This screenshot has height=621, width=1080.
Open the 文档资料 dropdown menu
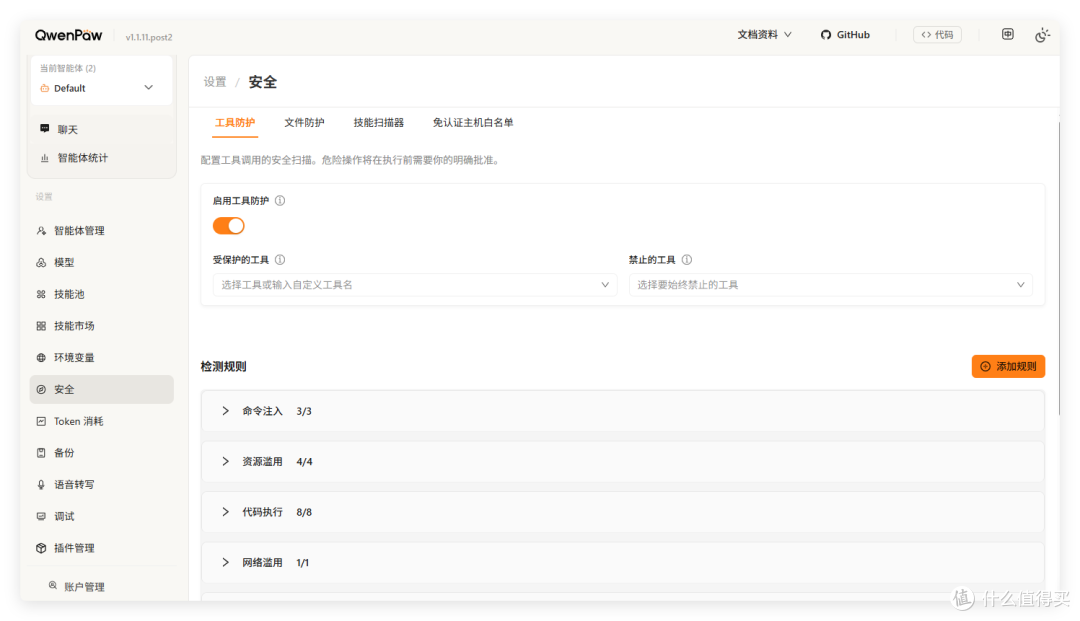point(765,34)
